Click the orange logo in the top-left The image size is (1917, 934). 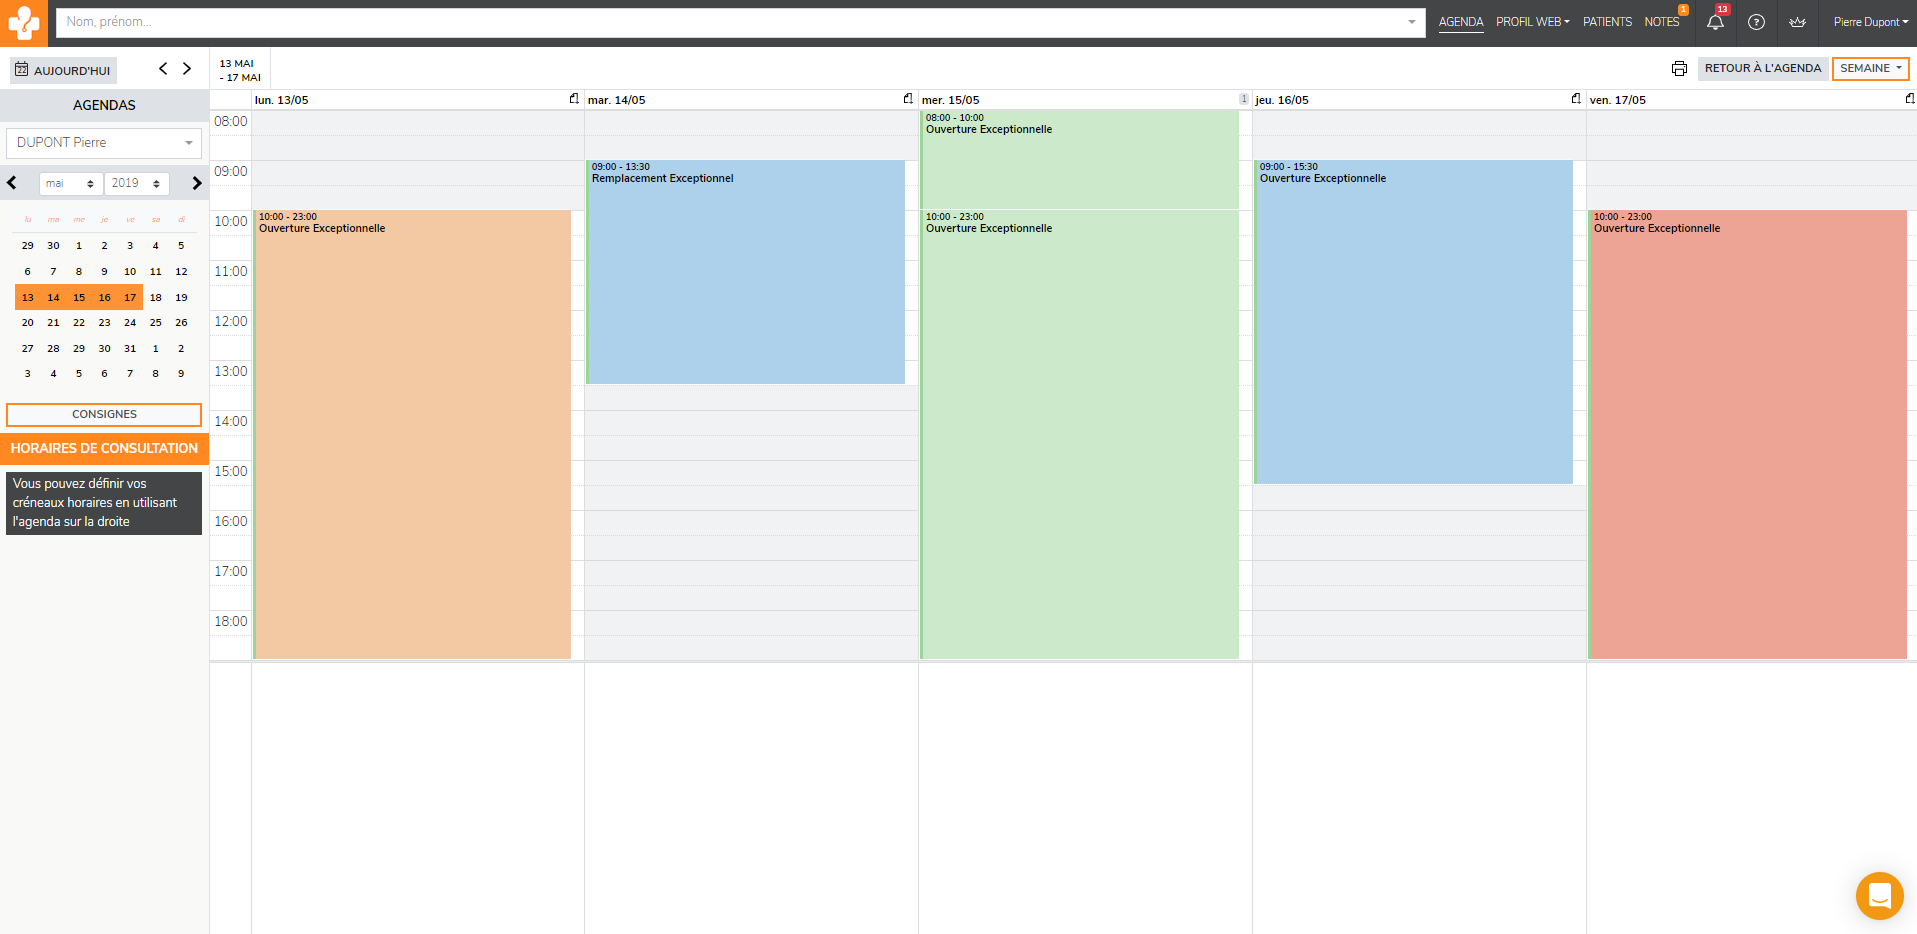(23, 22)
